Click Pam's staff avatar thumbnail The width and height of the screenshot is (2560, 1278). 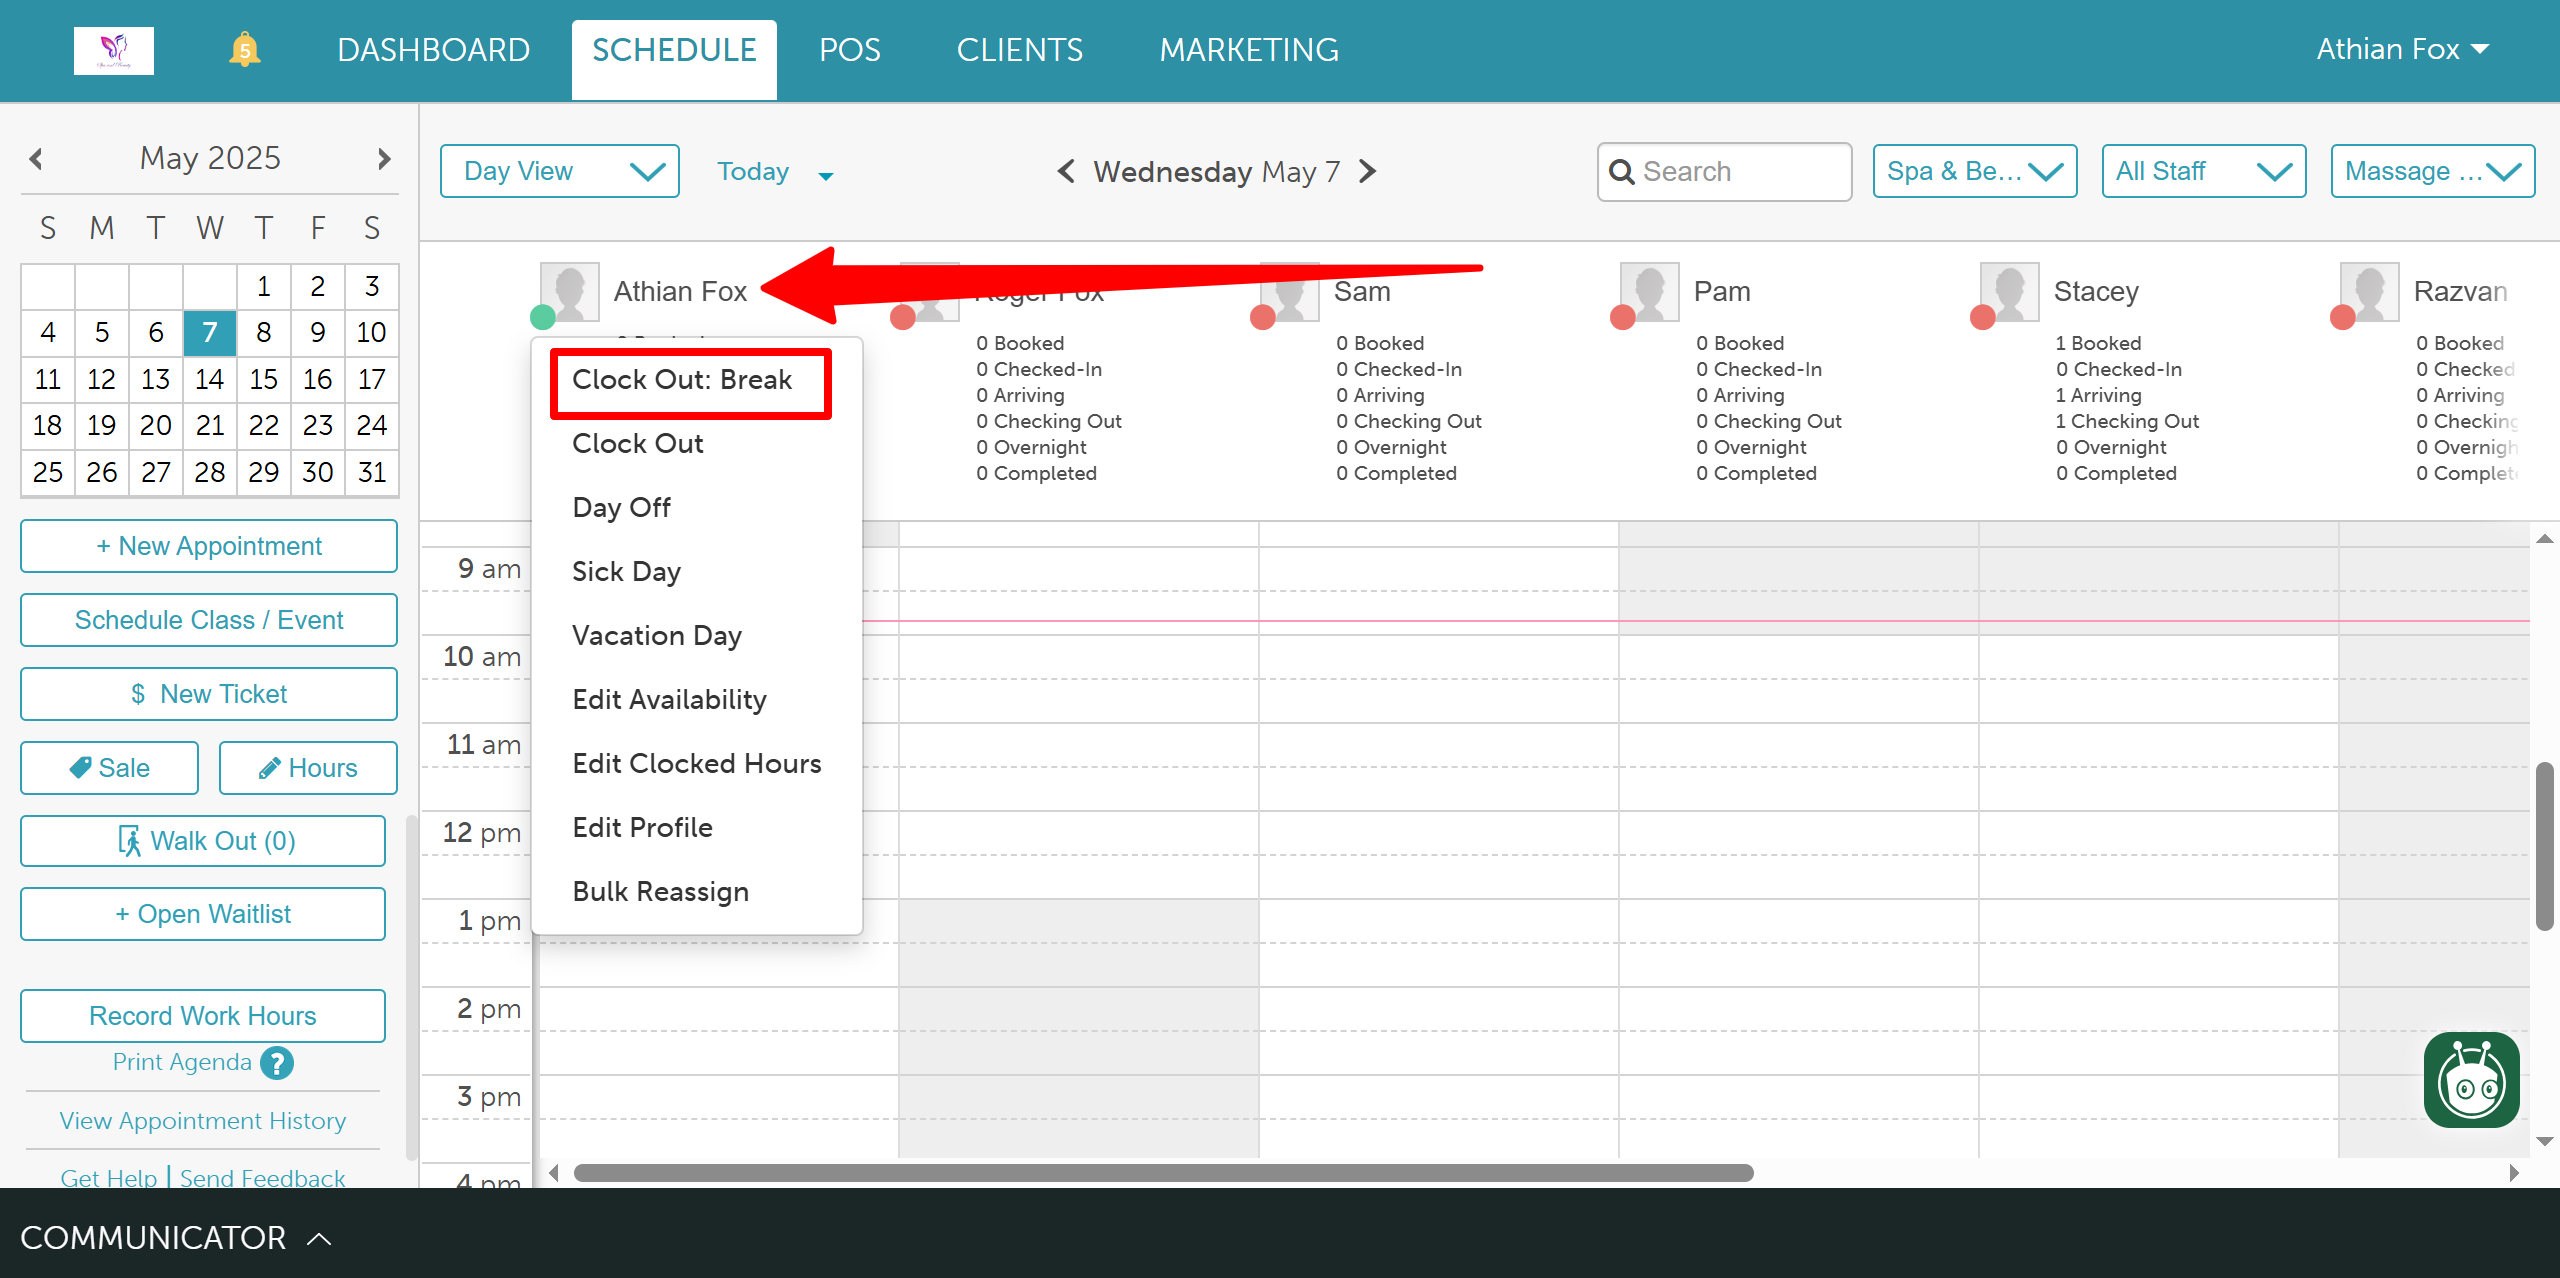(x=1649, y=291)
